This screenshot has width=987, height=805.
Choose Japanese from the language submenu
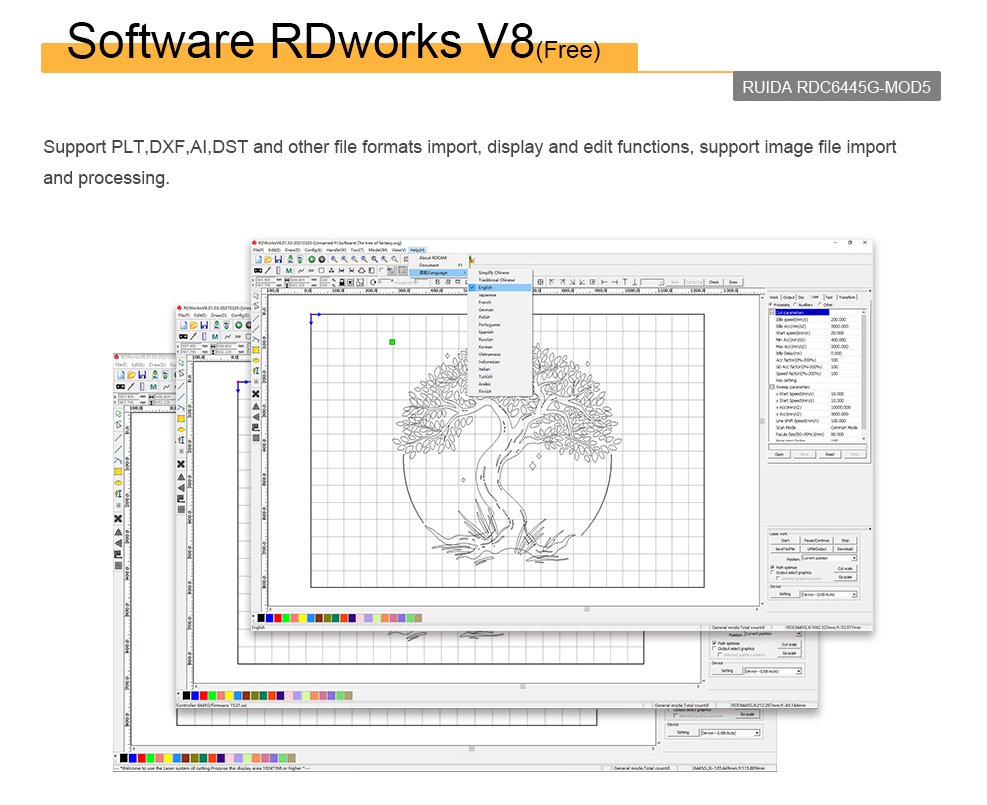[488, 295]
